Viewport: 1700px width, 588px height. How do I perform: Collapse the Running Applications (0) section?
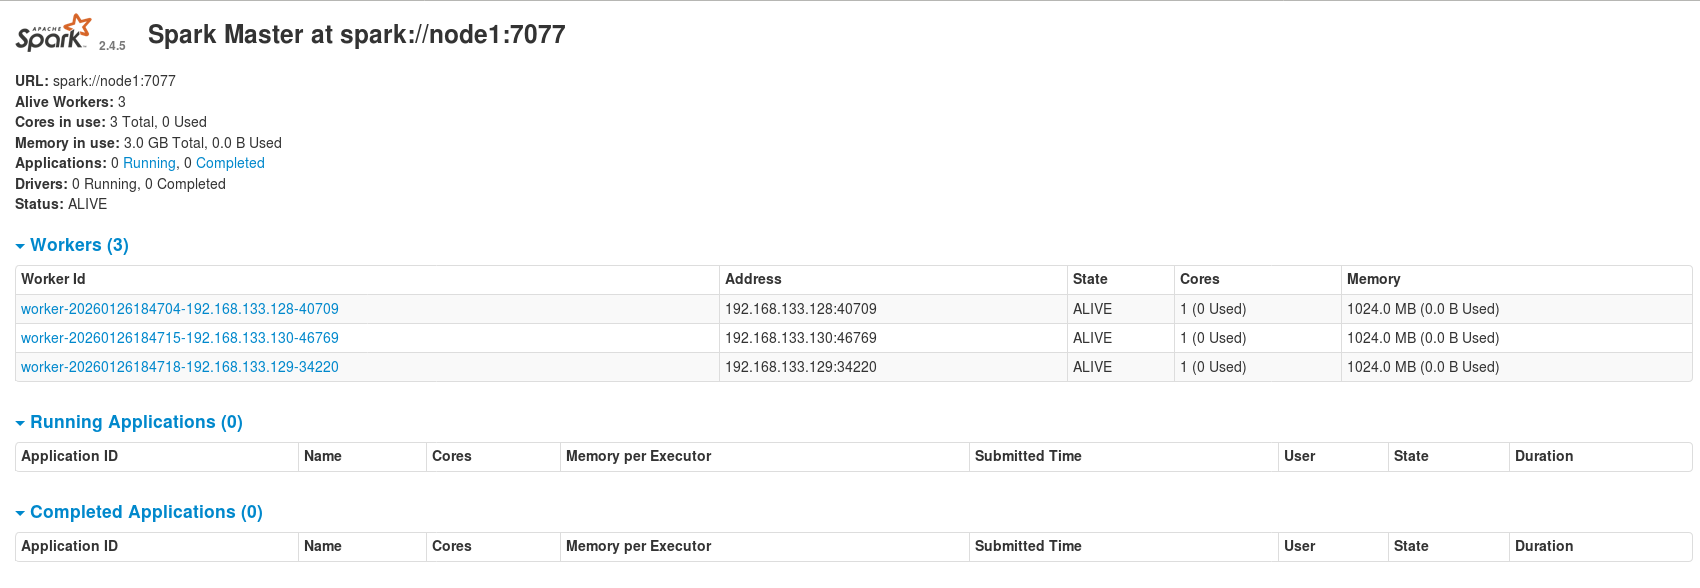pyautogui.click(x=129, y=422)
